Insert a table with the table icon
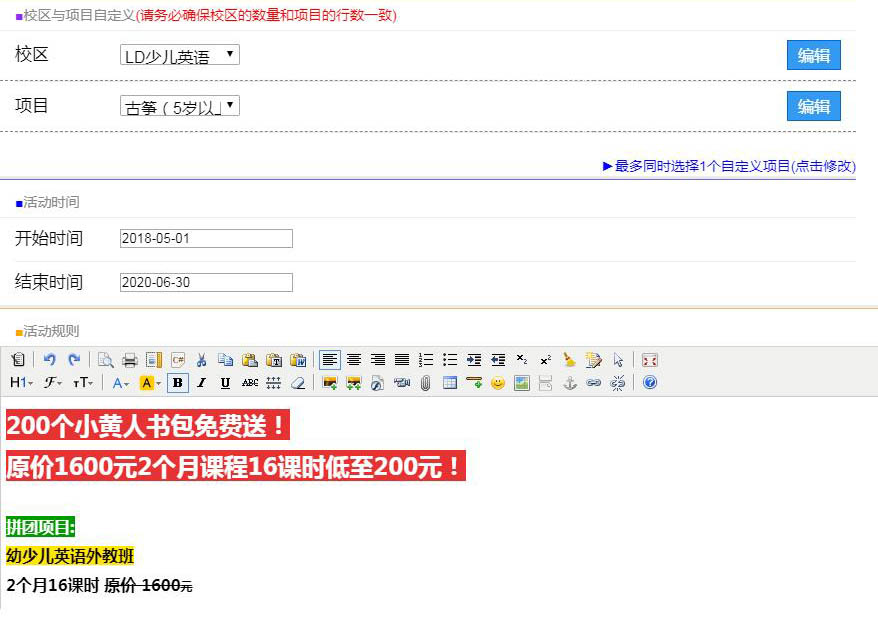This screenshot has height=625, width=878. tap(450, 383)
